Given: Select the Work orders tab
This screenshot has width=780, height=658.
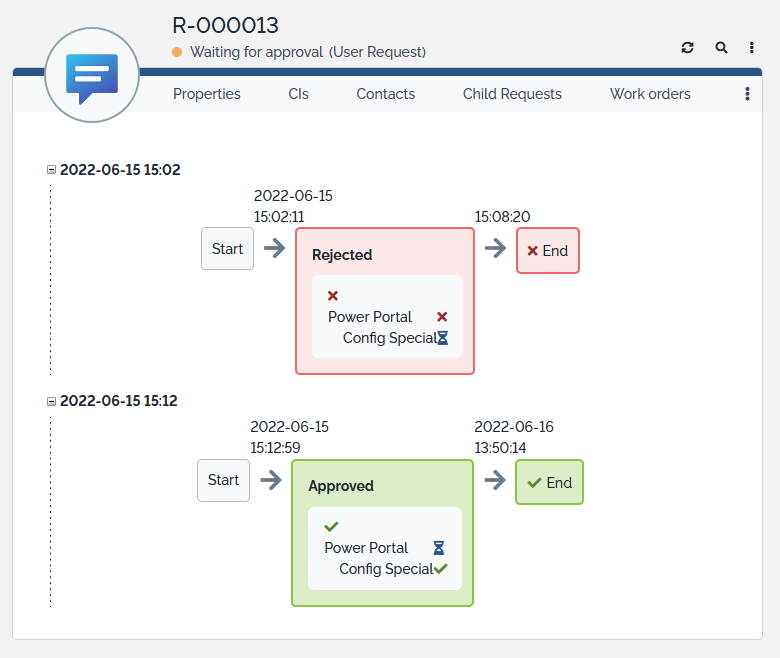Looking at the screenshot, I should tap(650, 94).
